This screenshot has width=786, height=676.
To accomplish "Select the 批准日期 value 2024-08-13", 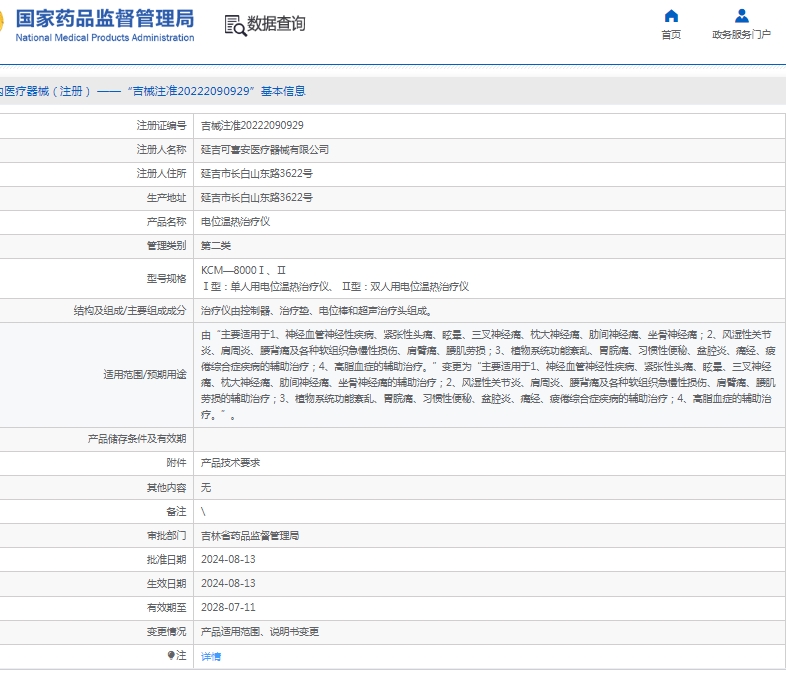I will [x=228, y=559].
